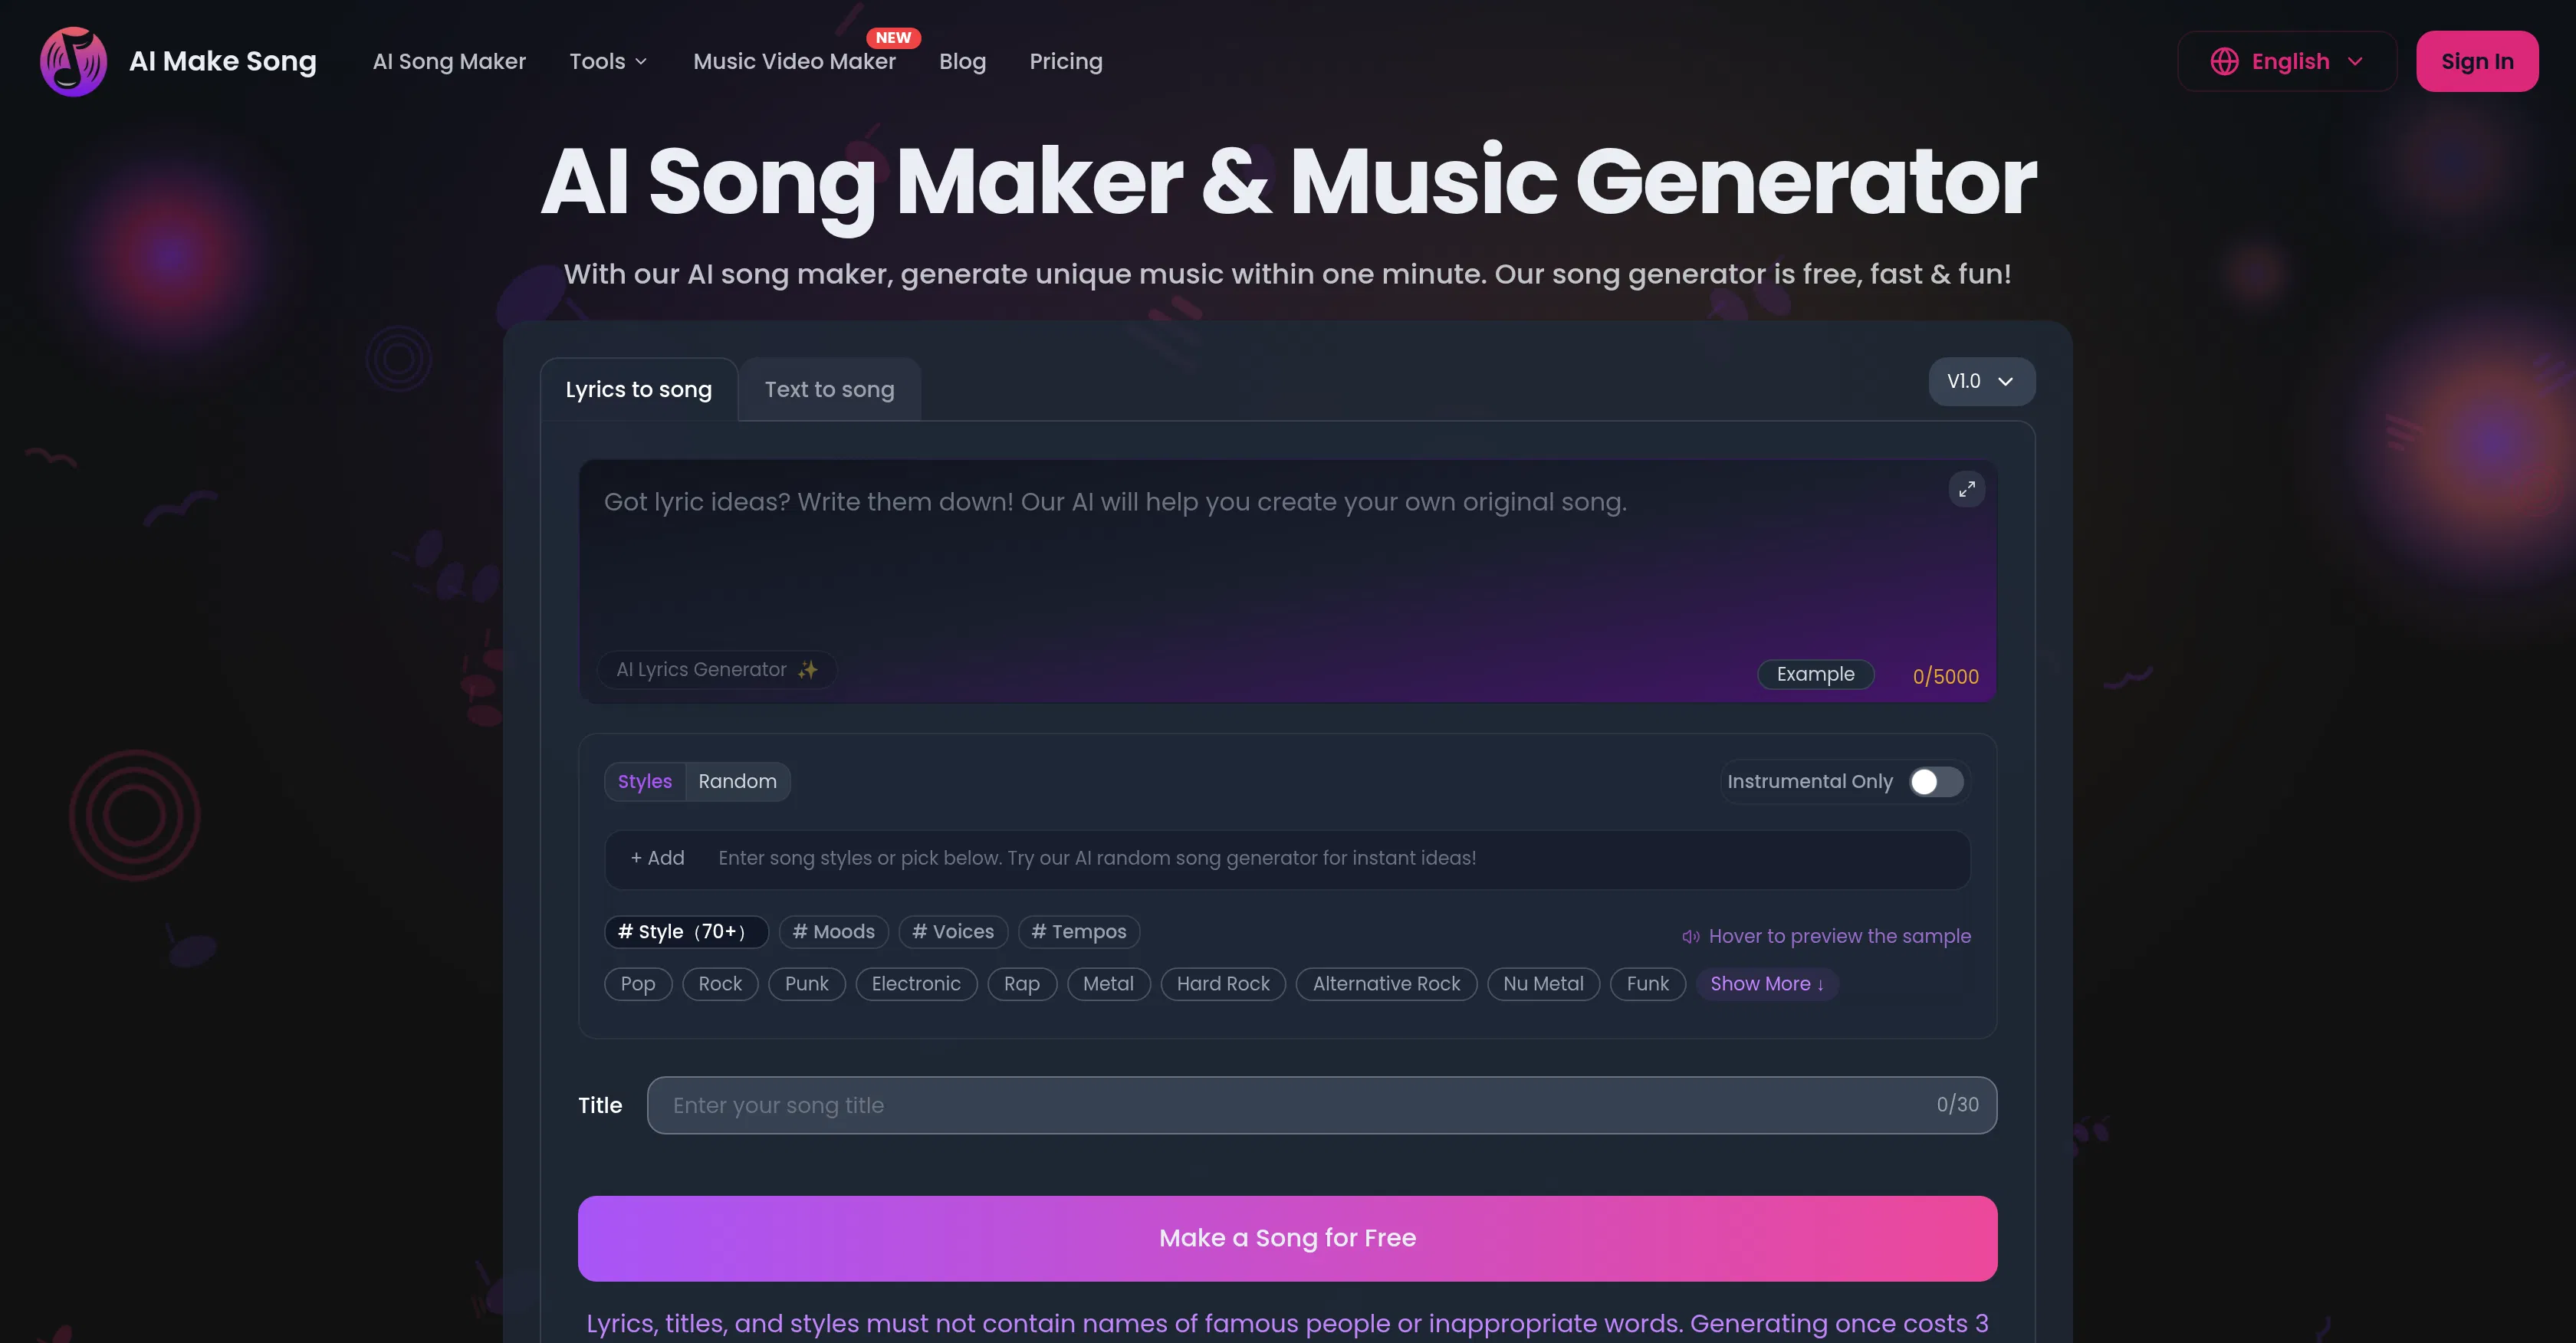Click the AI Make Song logo icon
Viewport: 2576px width, 1343px height.
[x=72, y=61]
